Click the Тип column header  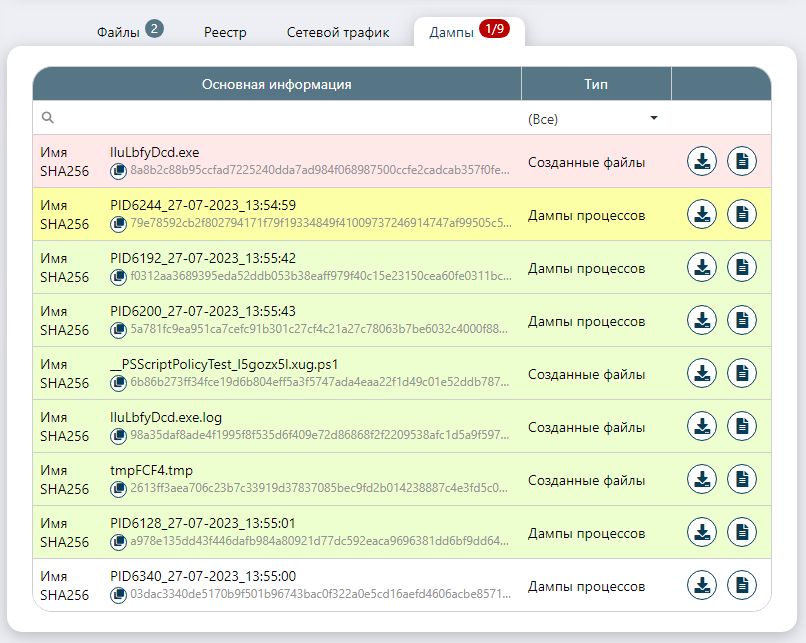(595, 85)
